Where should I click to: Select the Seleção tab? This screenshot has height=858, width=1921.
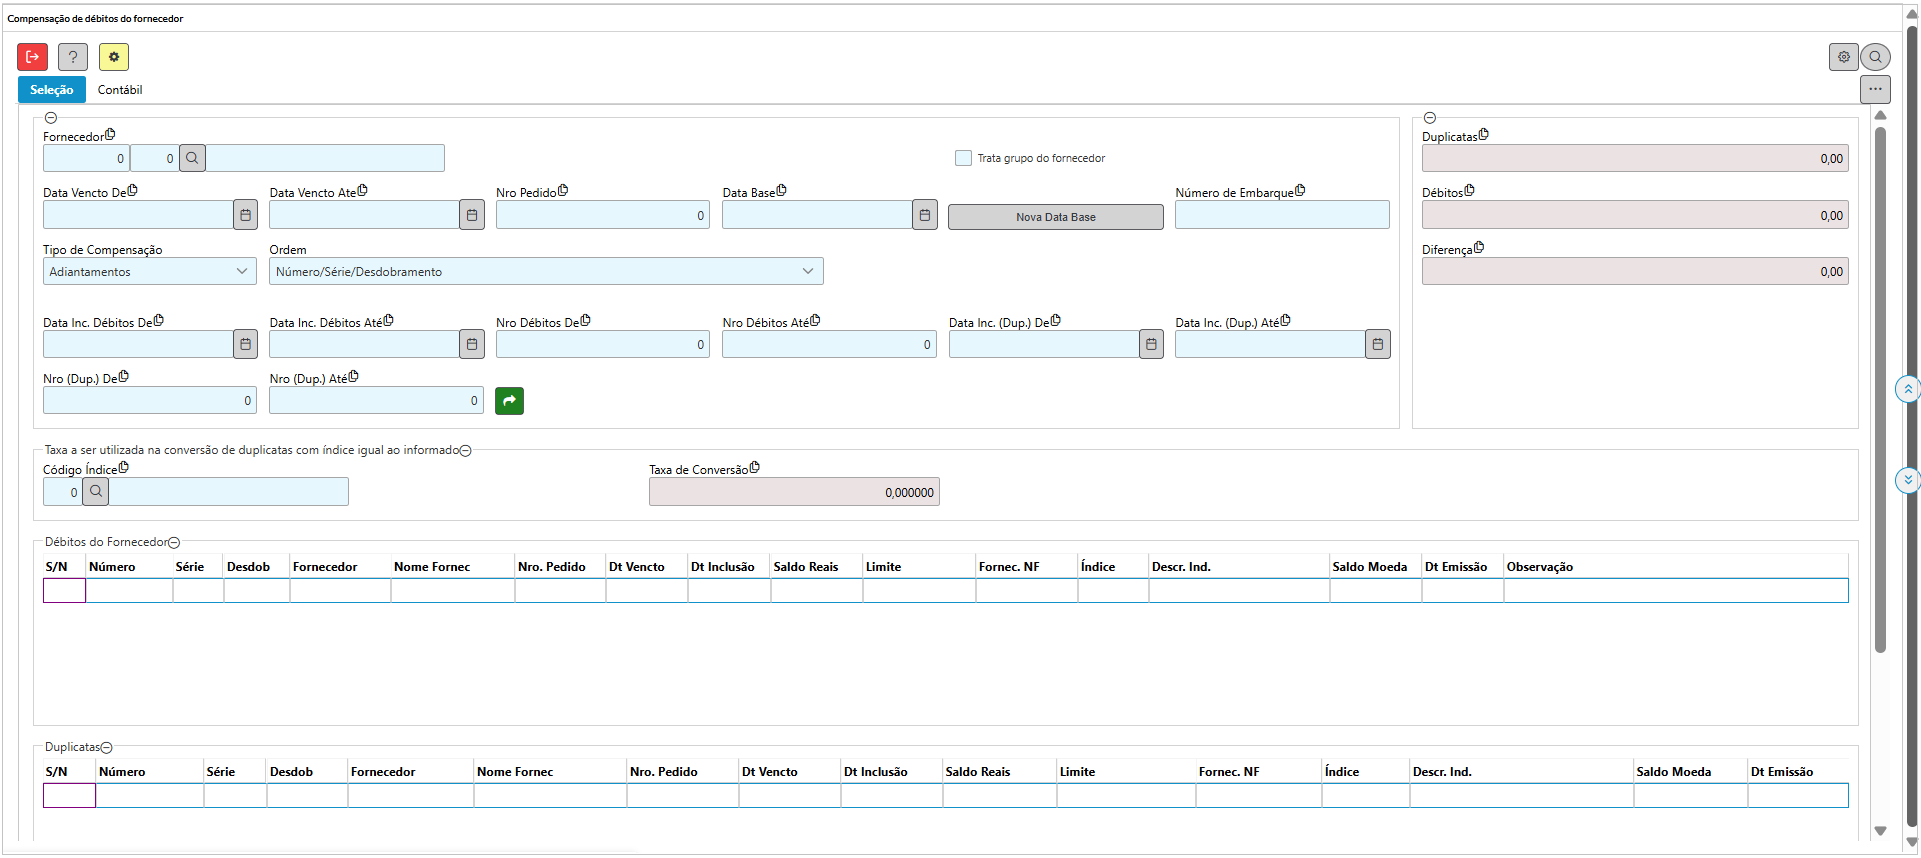click(52, 90)
